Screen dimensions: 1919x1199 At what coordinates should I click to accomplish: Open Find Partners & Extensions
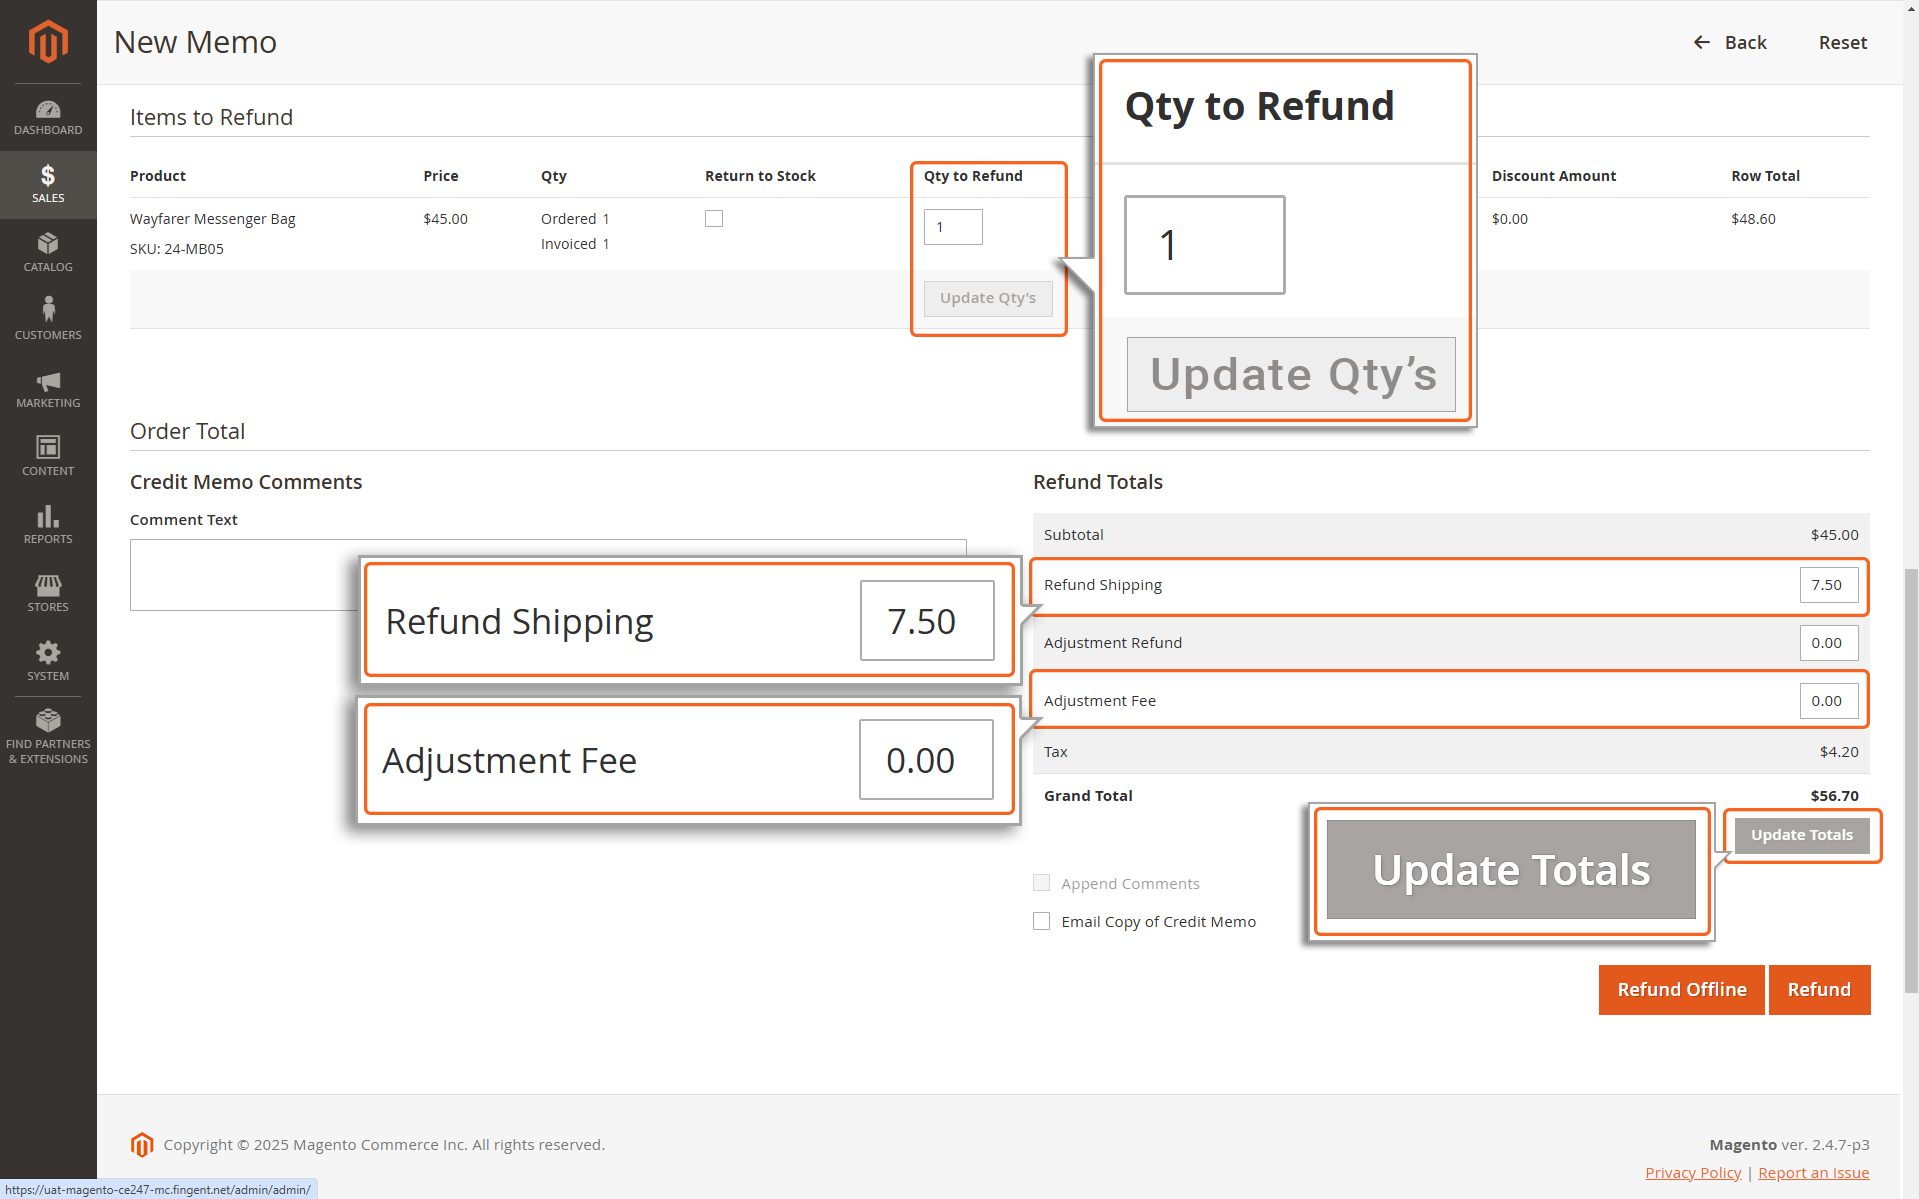pyautogui.click(x=48, y=737)
